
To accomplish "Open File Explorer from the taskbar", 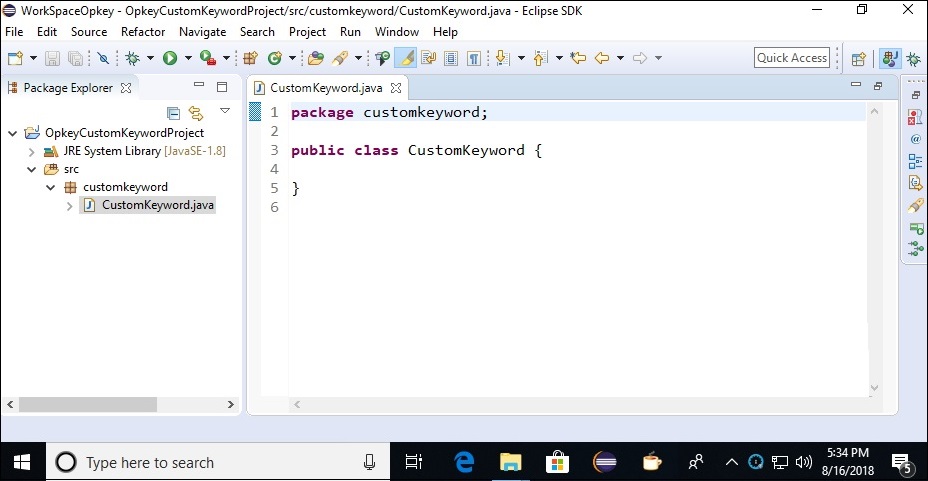I will click(510, 462).
